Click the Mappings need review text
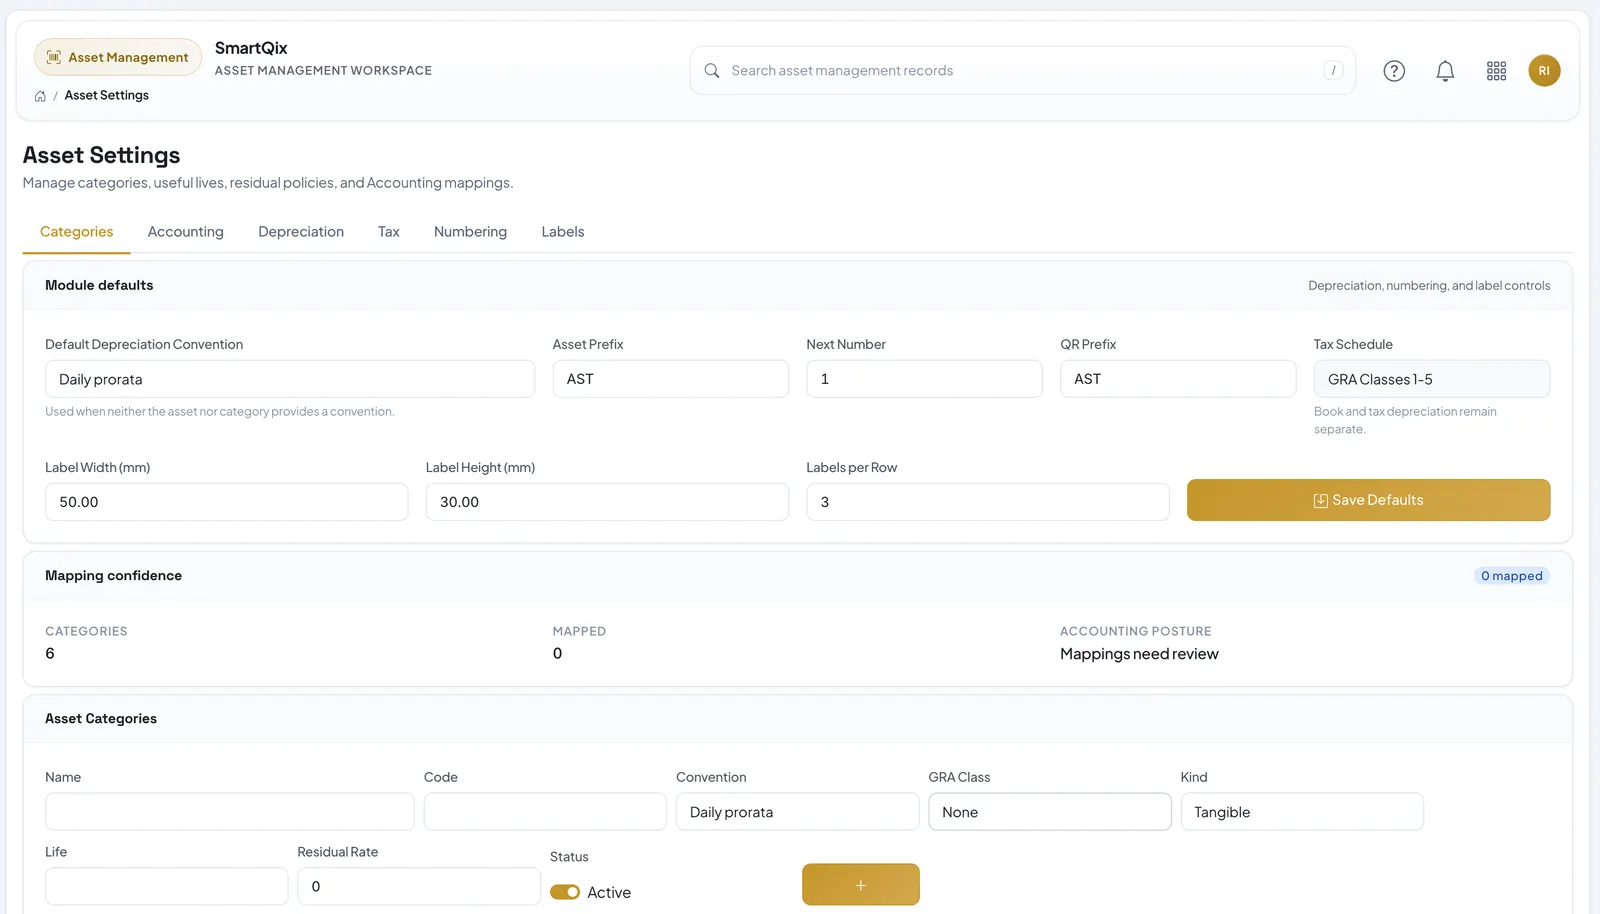 pyautogui.click(x=1139, y=654)
